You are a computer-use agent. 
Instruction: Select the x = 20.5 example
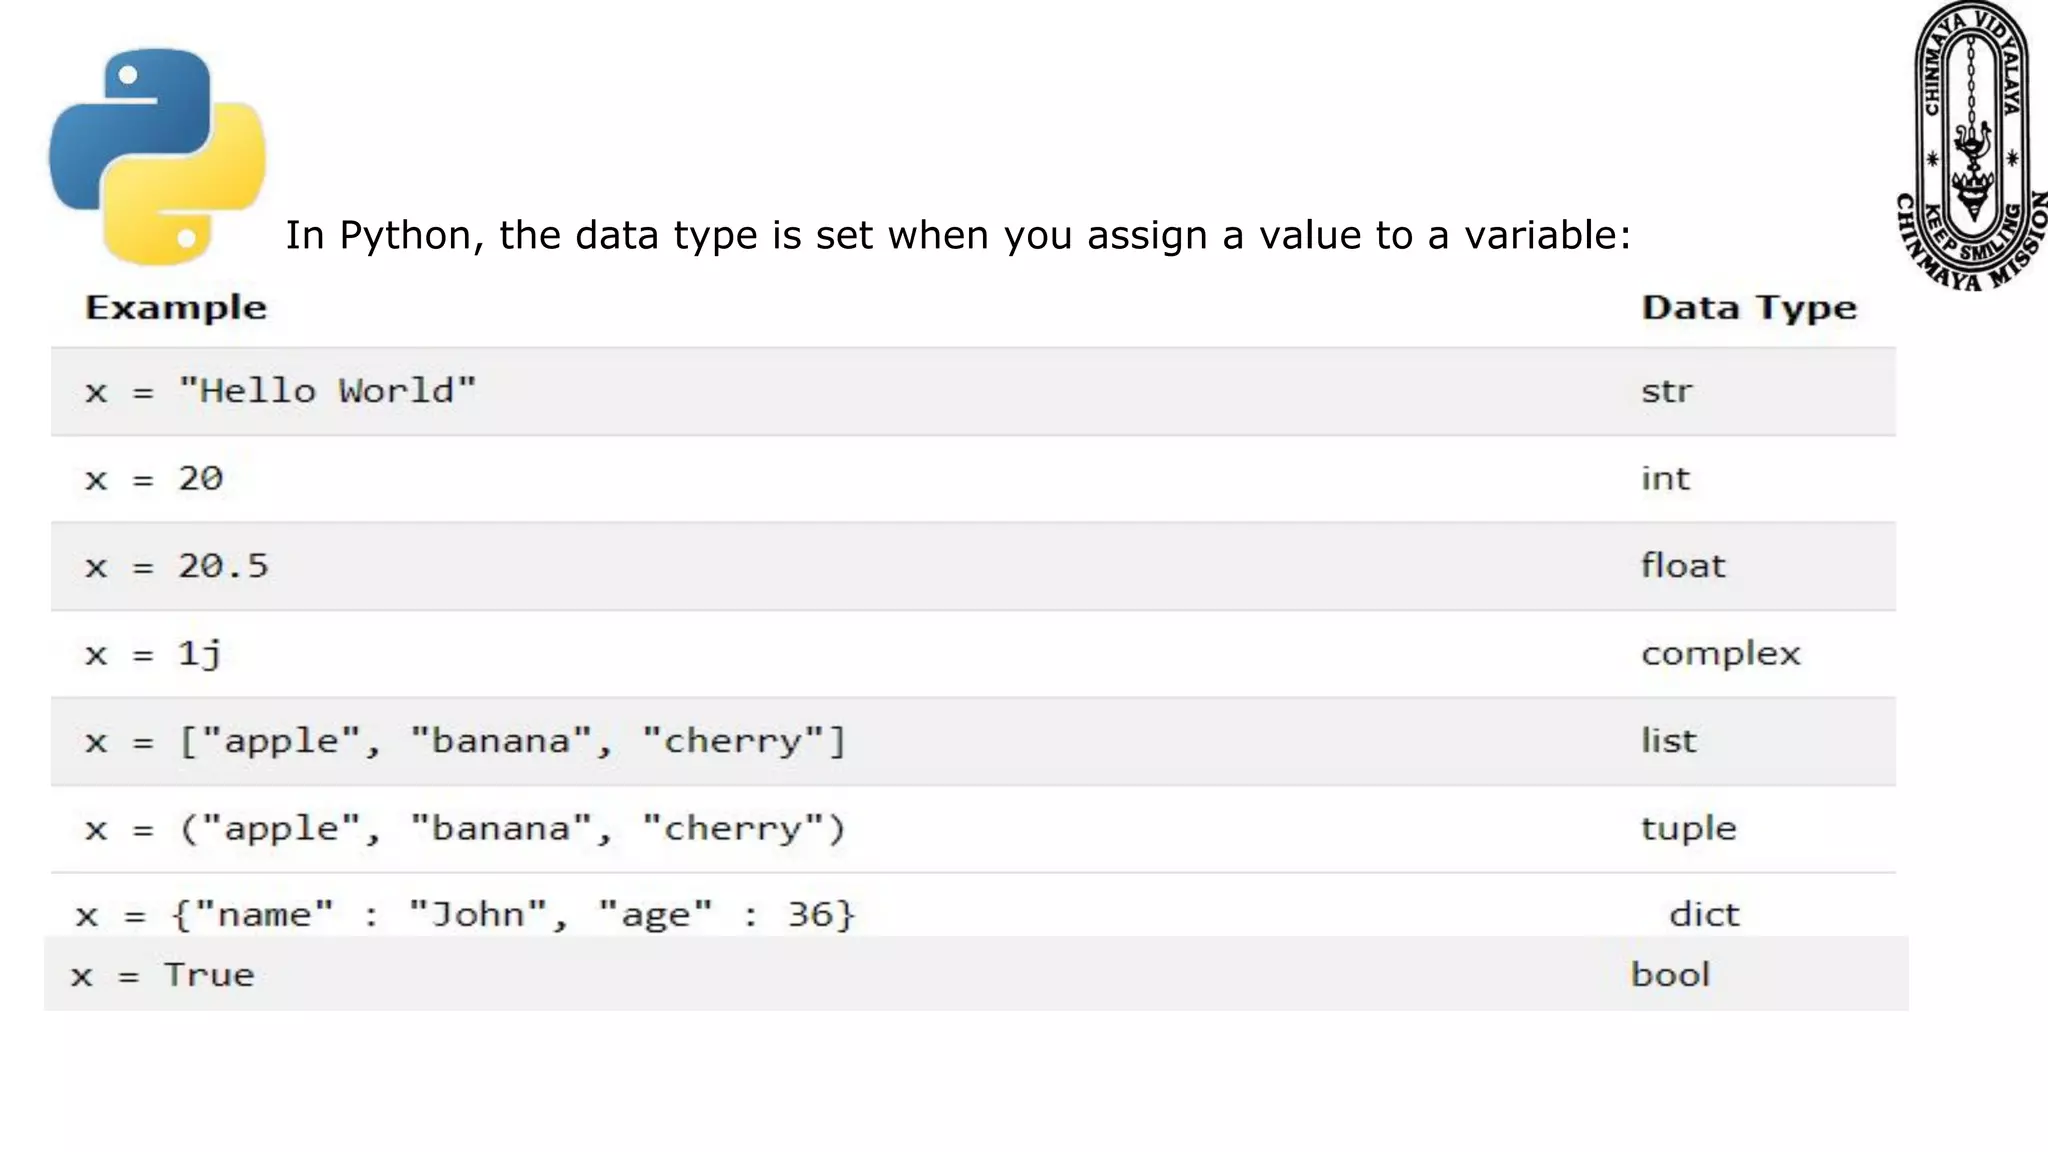point(177,567)
